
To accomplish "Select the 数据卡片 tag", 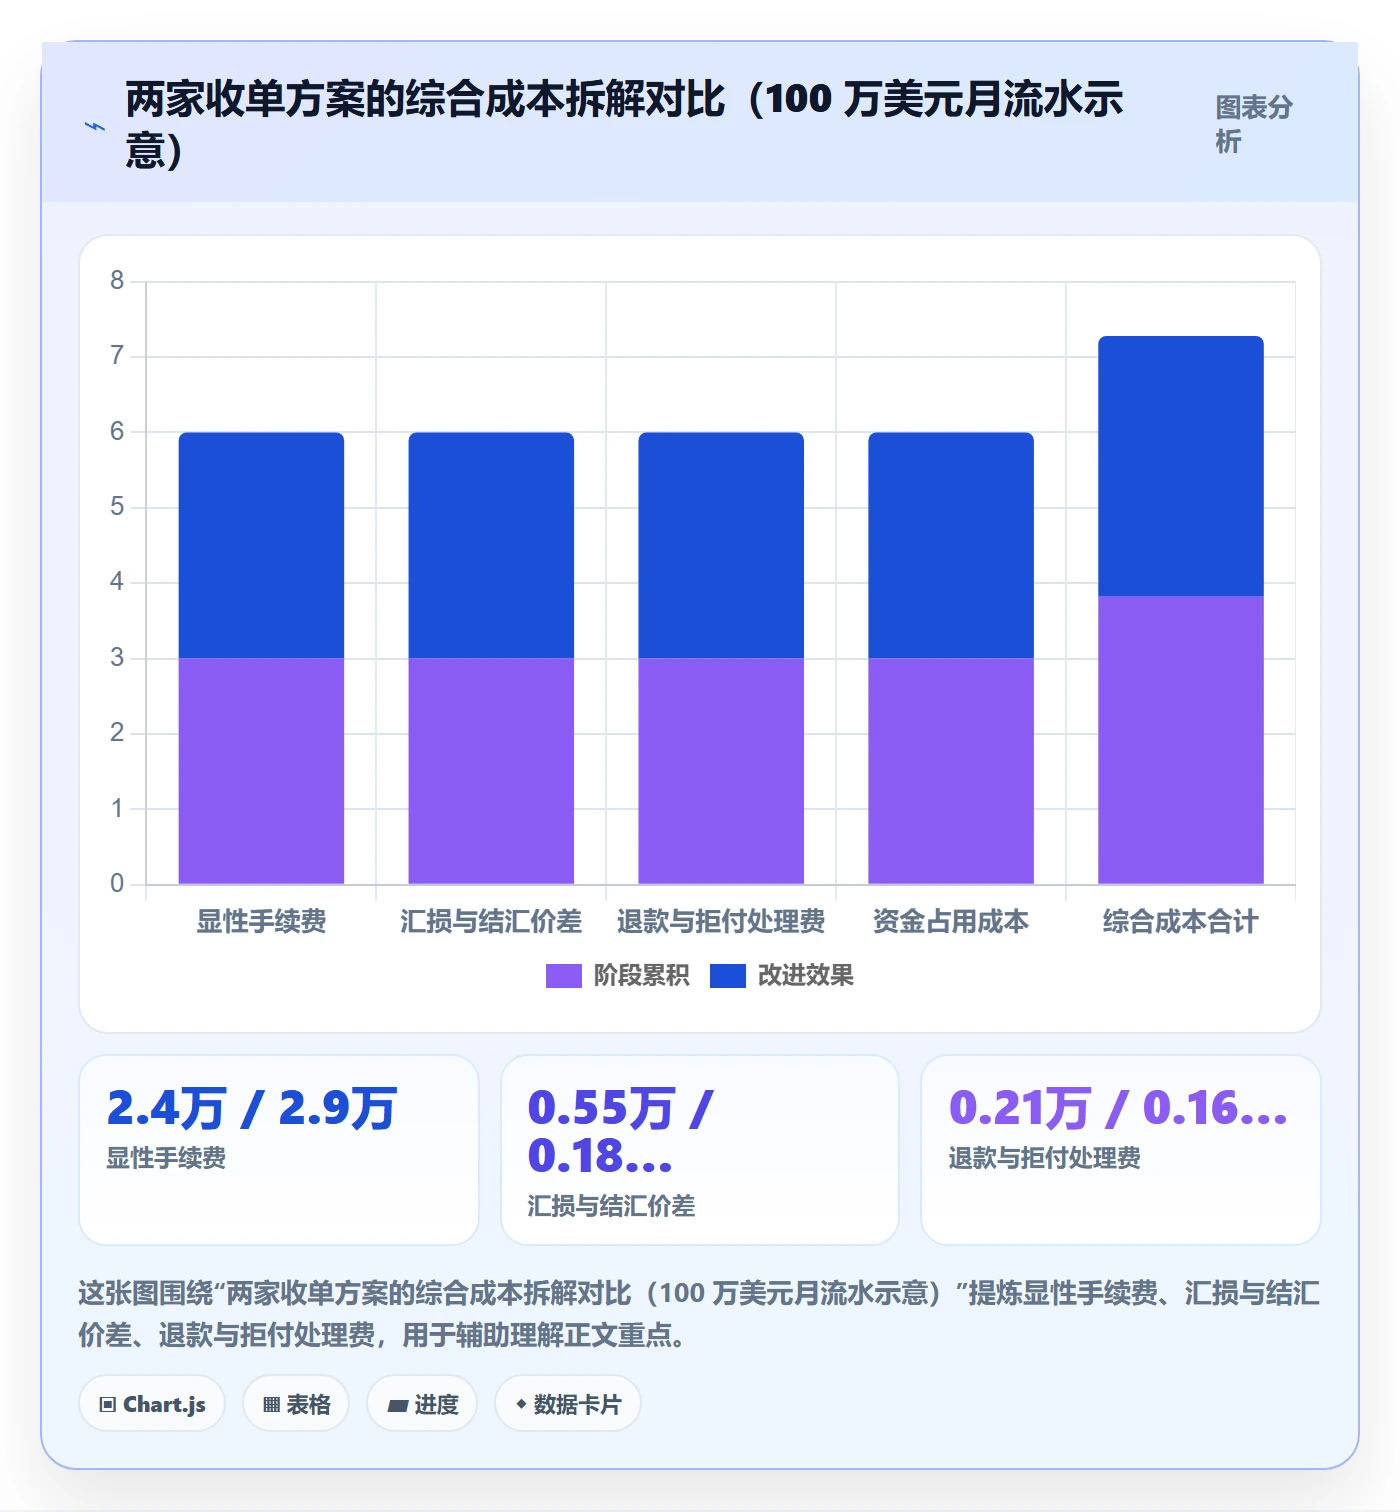I will (568, 1404).
